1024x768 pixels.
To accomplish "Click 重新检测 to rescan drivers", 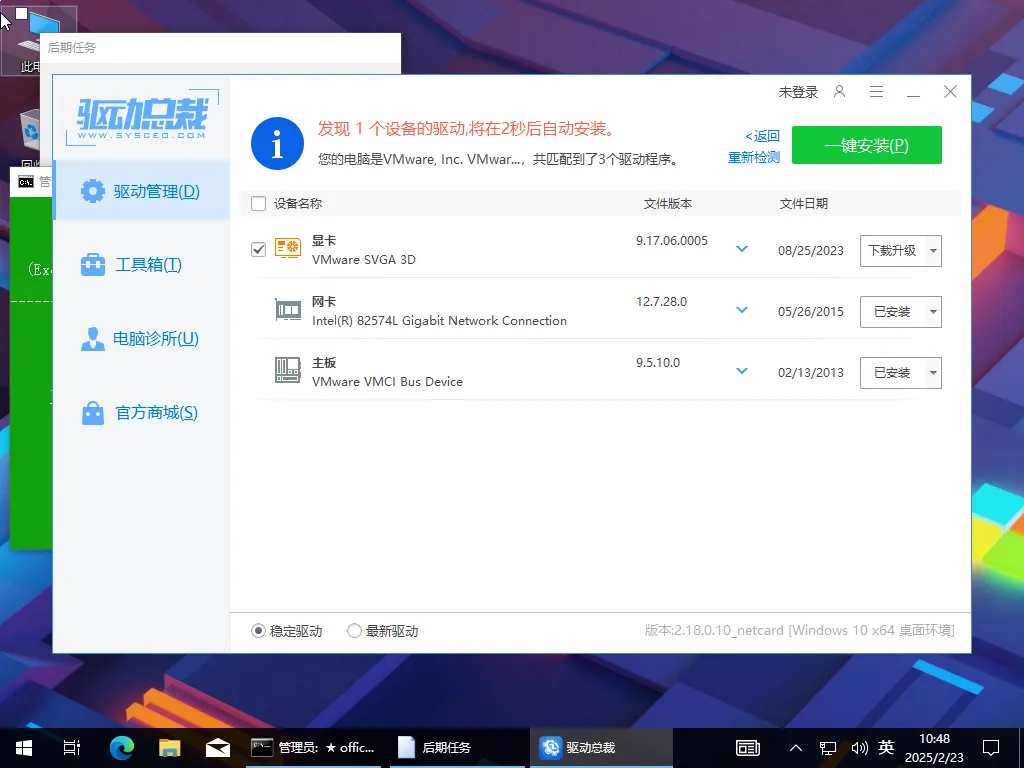I will (753, 157).
